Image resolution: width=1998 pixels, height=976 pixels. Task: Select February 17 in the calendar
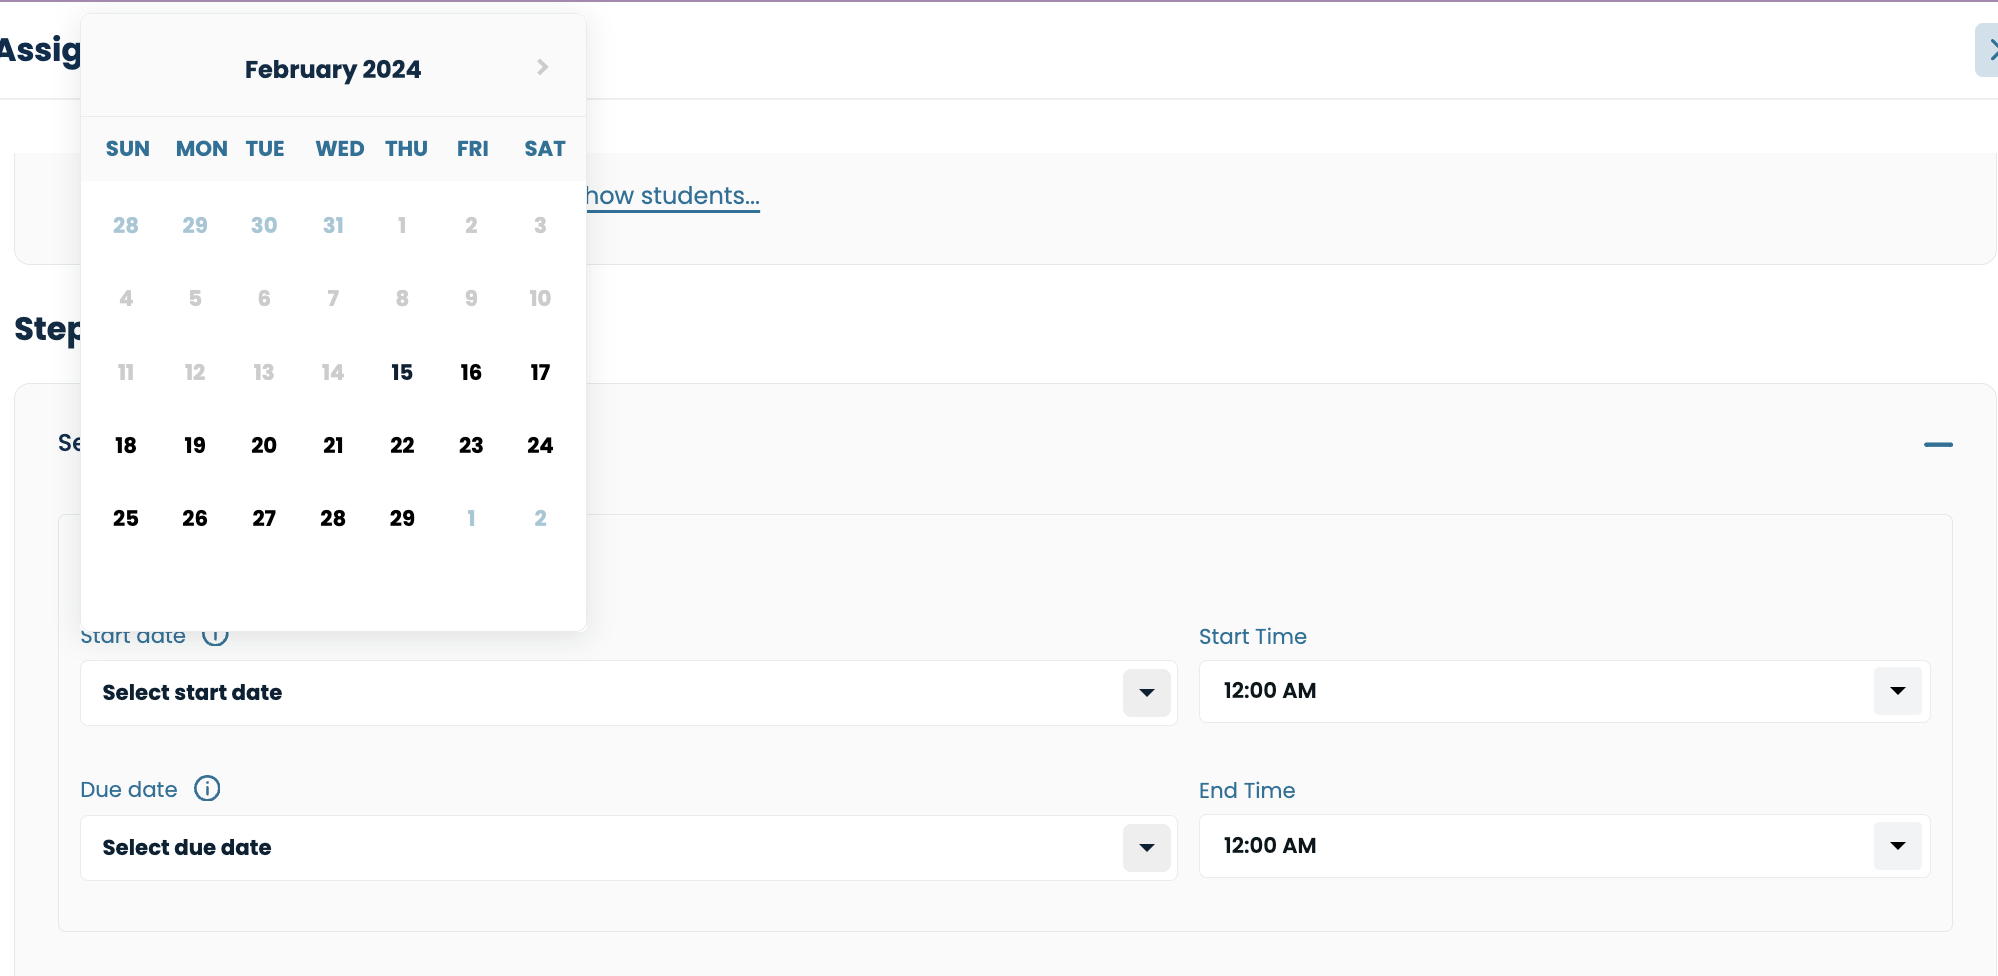(540, 372)
